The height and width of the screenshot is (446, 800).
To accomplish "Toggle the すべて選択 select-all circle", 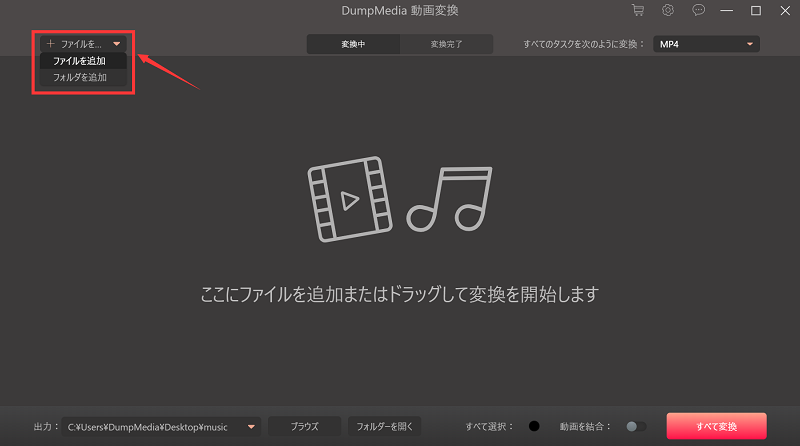I will 534,427.
